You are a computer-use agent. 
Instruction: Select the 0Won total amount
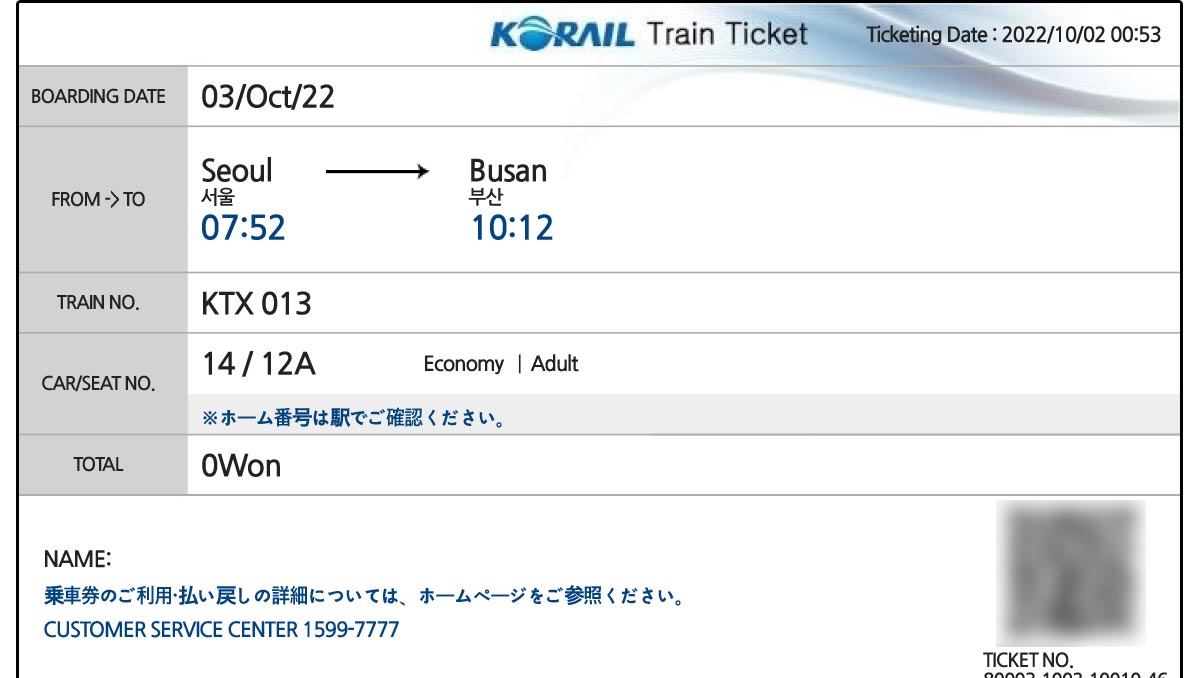241,466
